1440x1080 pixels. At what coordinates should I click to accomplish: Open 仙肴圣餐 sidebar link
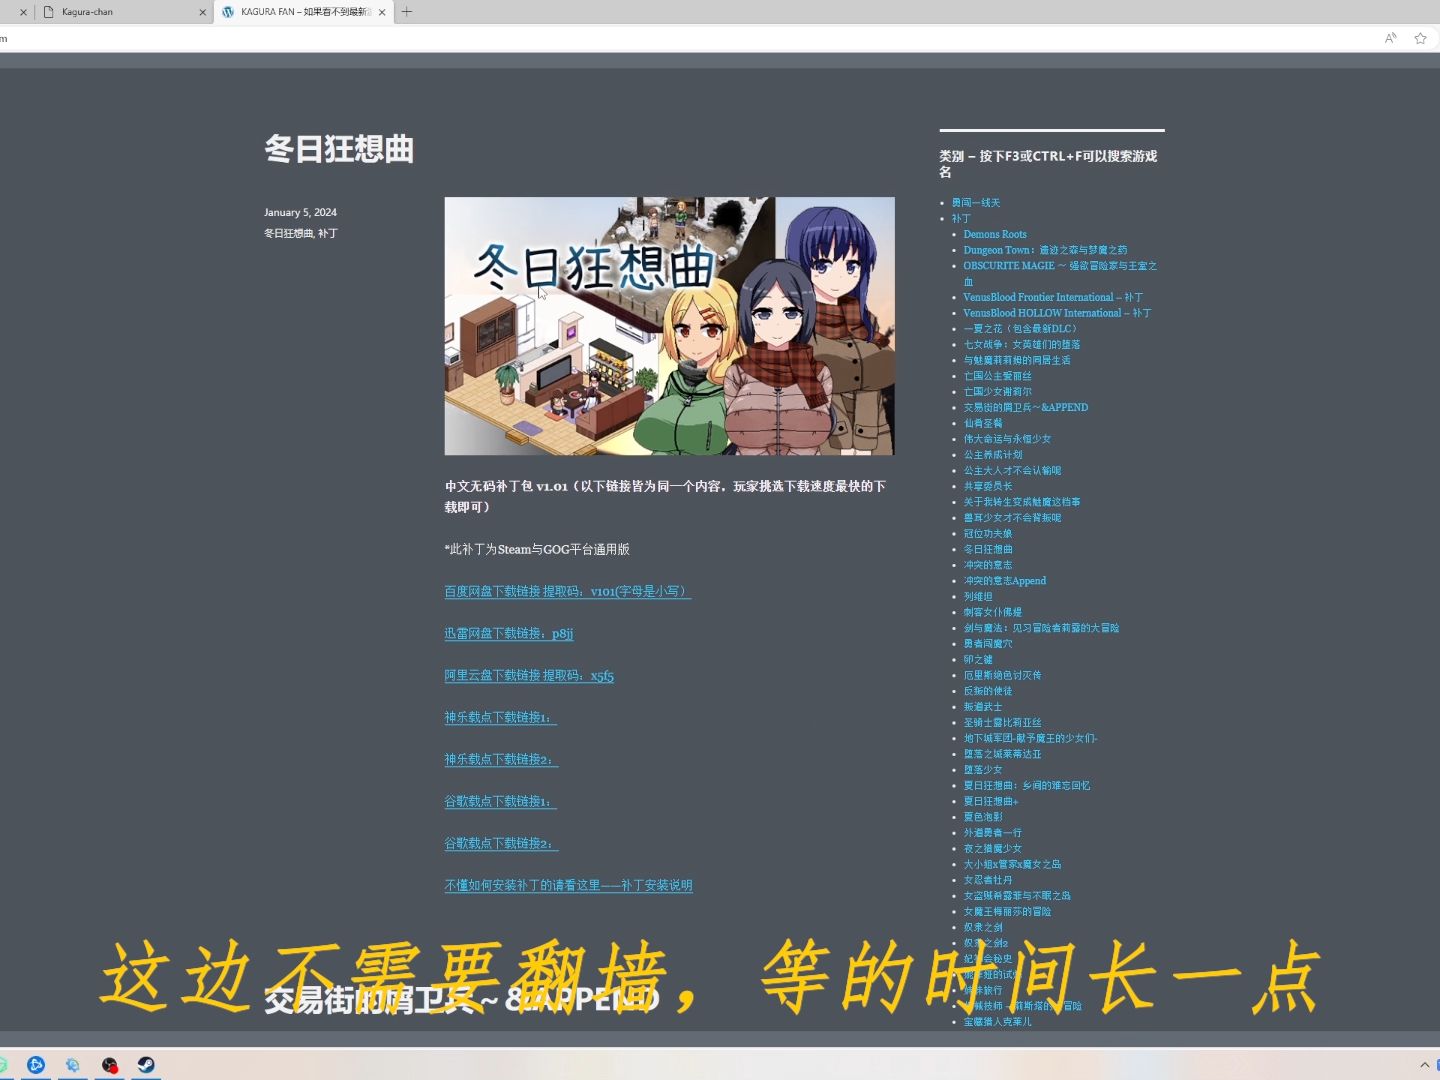click(983, 423)
